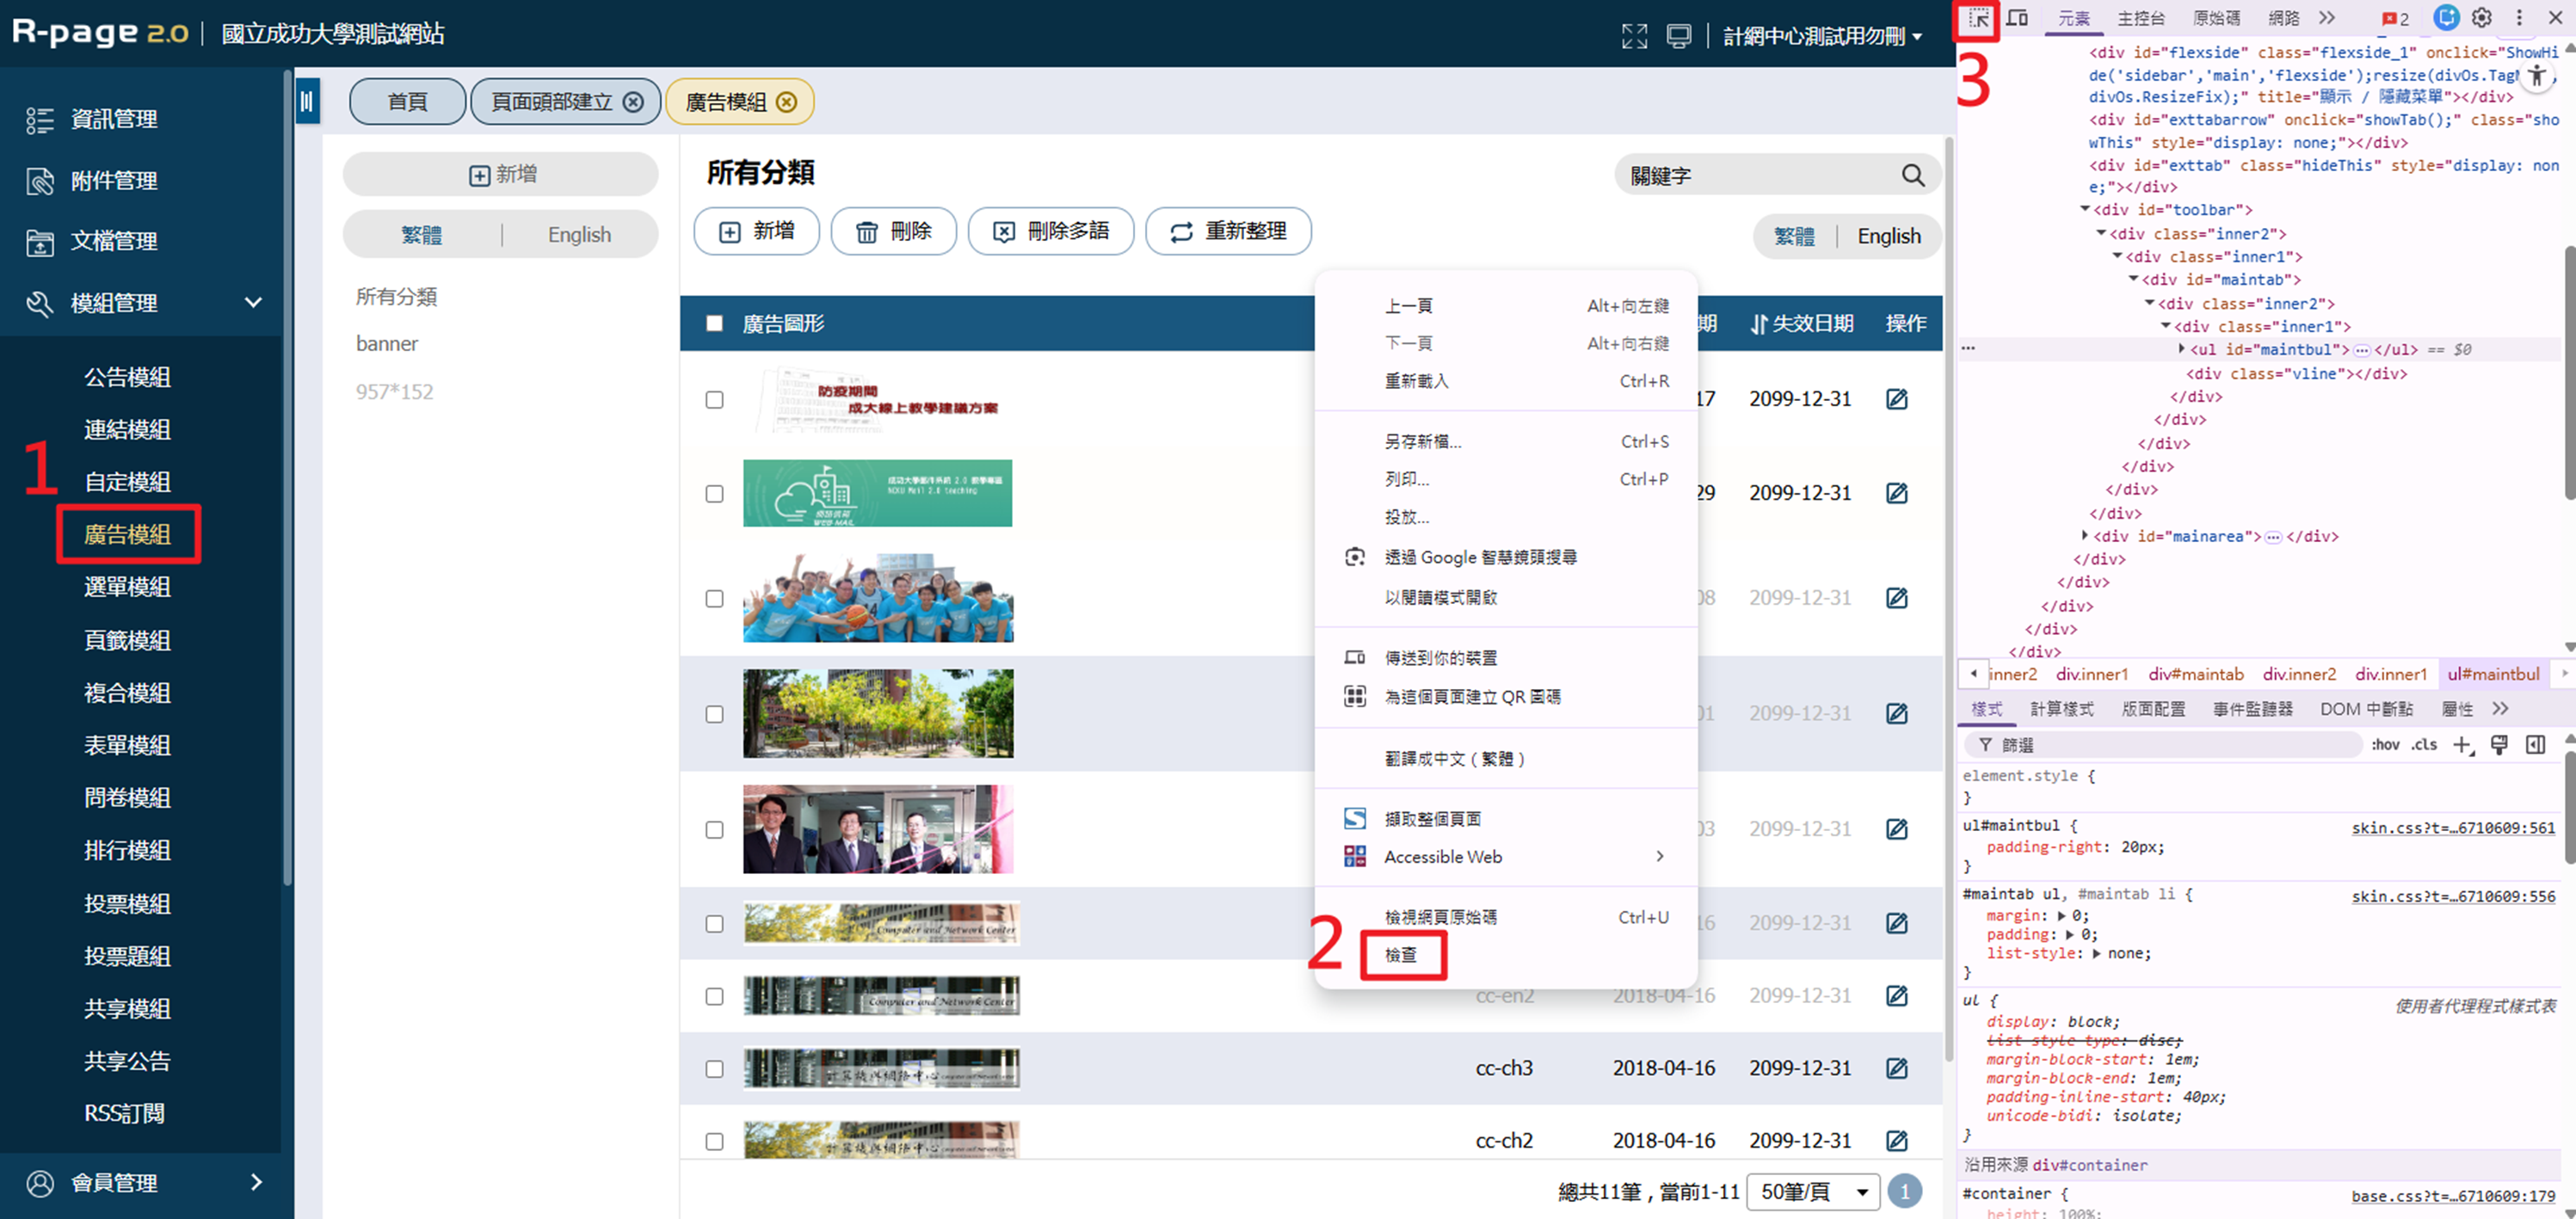
Task: Collapse sidebar using the vertical bars handle
Action: click(307, 101)
